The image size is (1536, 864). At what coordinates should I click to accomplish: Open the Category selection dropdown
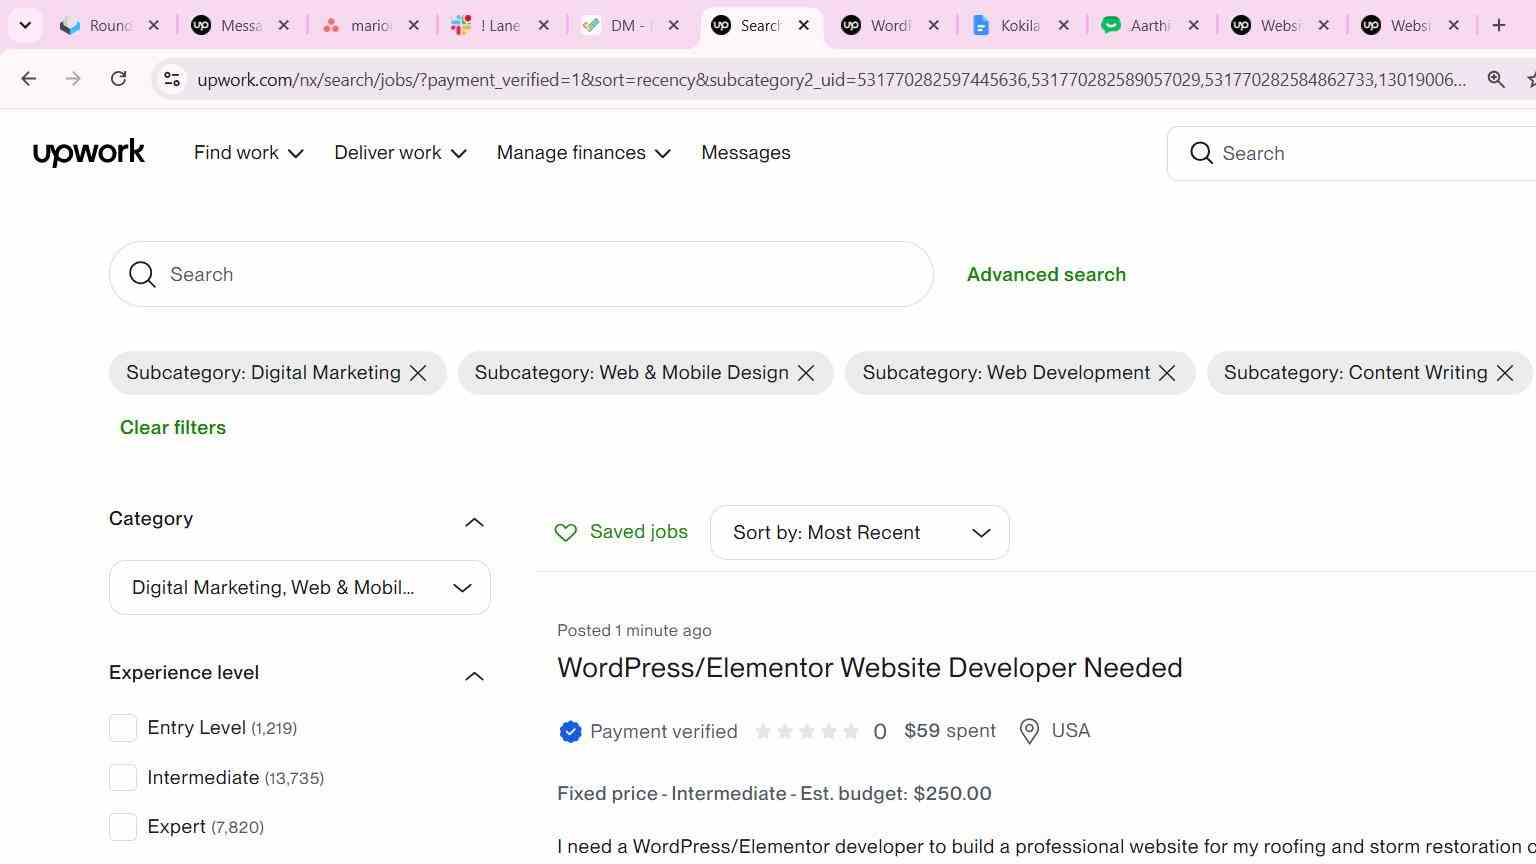(x=300, y=587)
